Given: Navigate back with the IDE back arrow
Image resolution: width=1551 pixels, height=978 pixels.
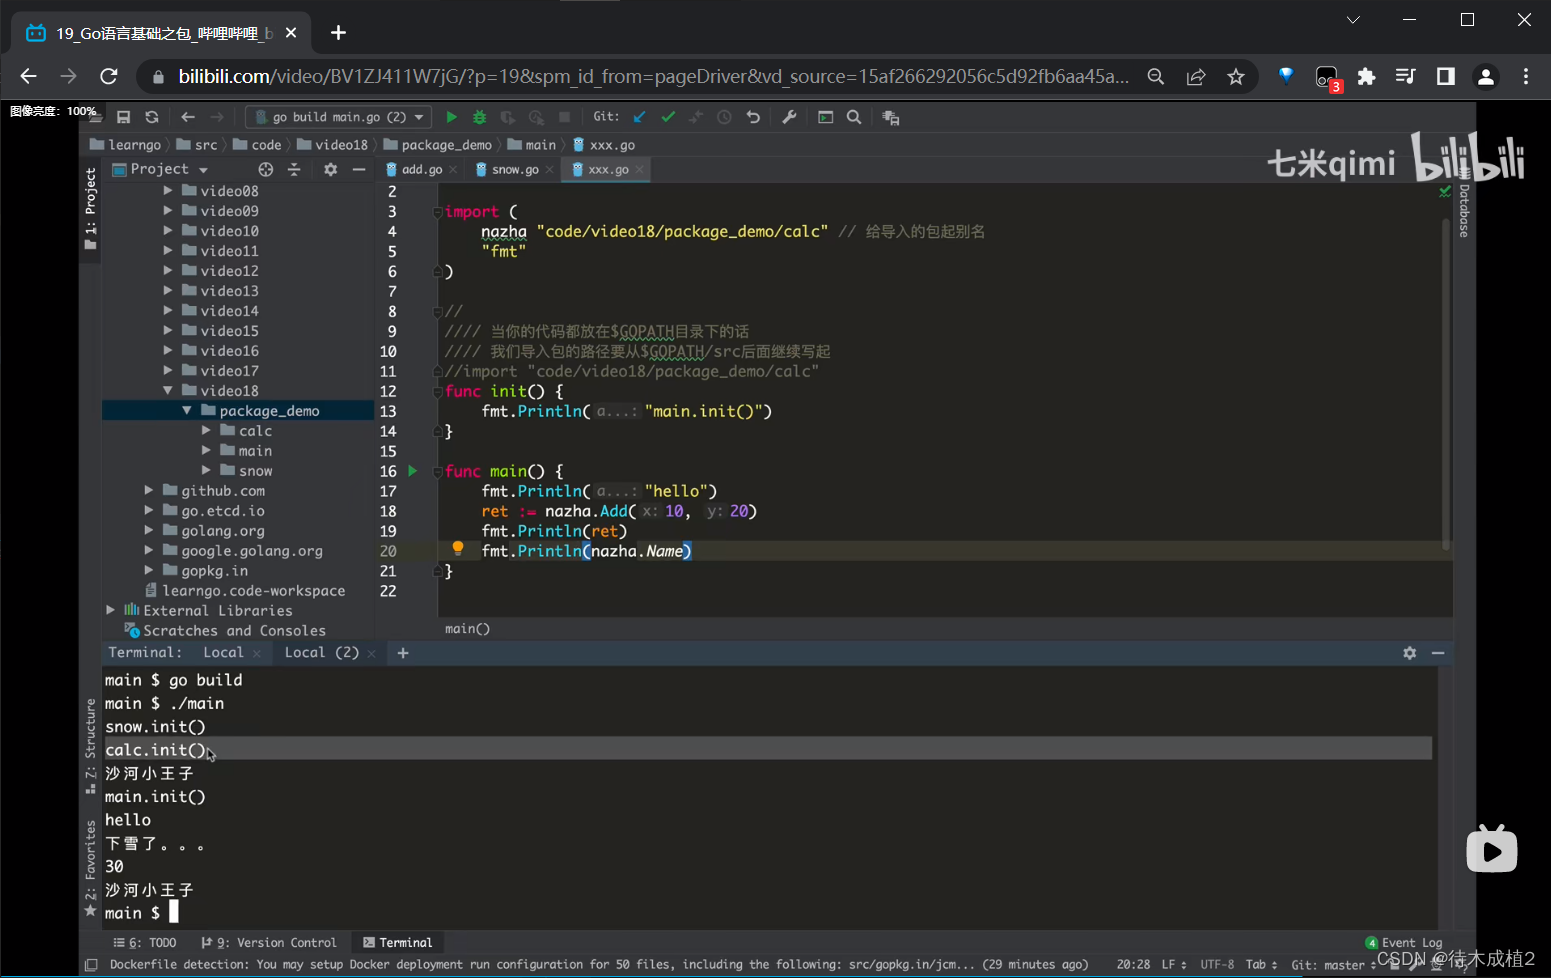Looking at the screenshot, I should [x=188, y=117].
